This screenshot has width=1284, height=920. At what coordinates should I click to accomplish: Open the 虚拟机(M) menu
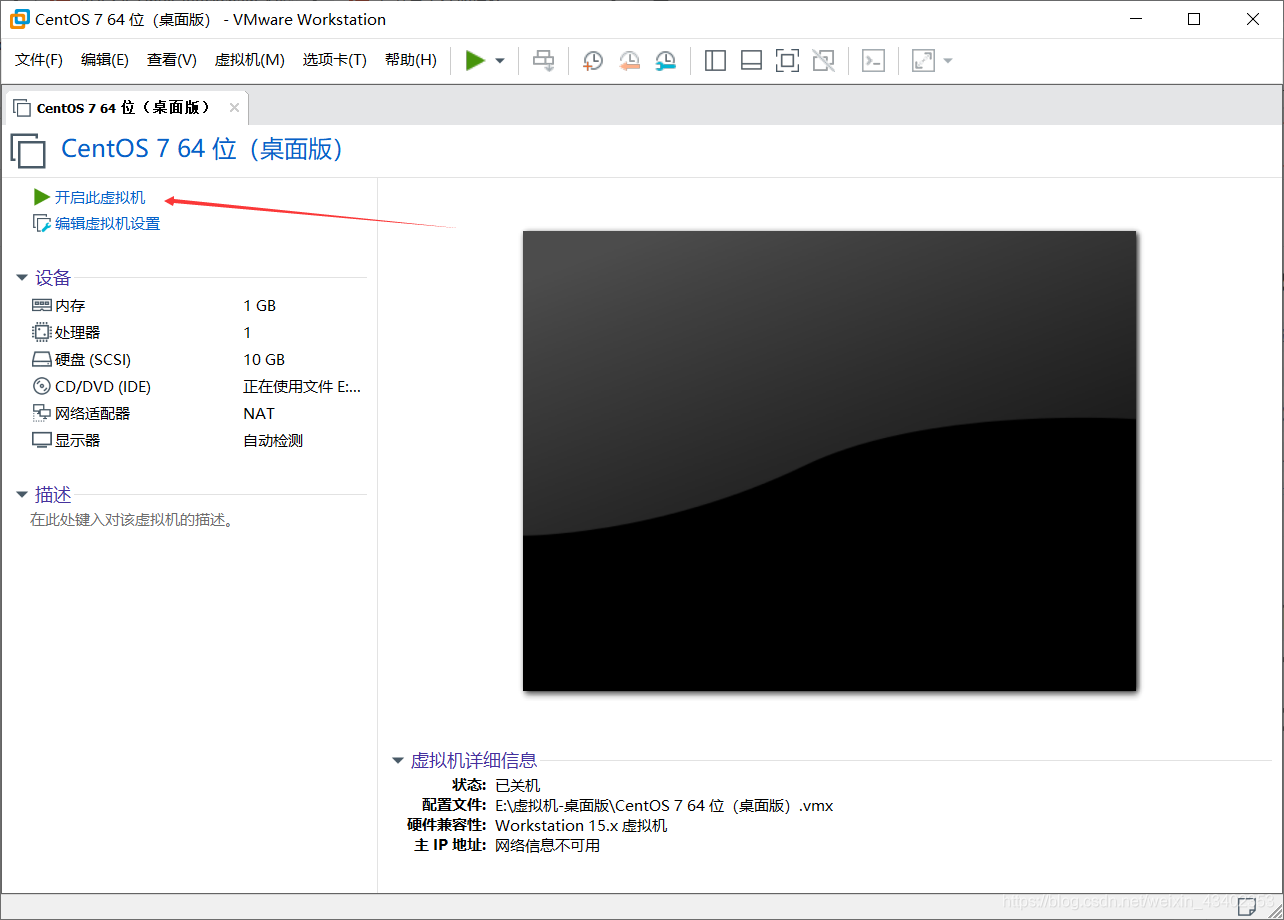[x=250, y=60]
